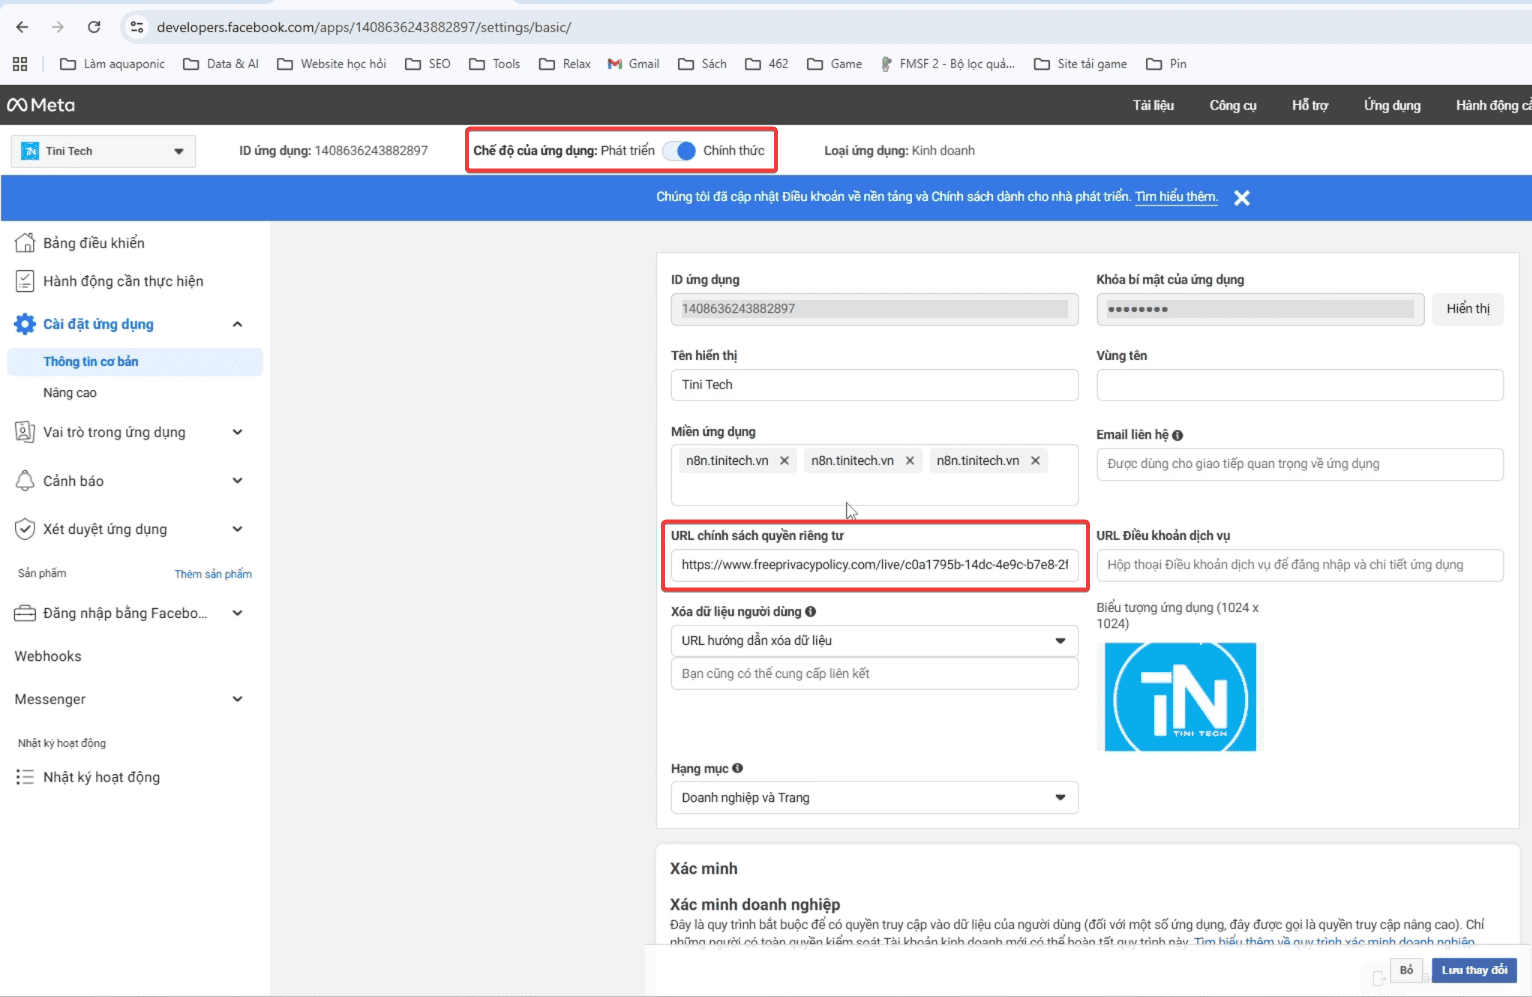The width and height of the screenshot is (1532, 997).
Task: Click the Tên hiển thị field
Action: click(874, 385)
